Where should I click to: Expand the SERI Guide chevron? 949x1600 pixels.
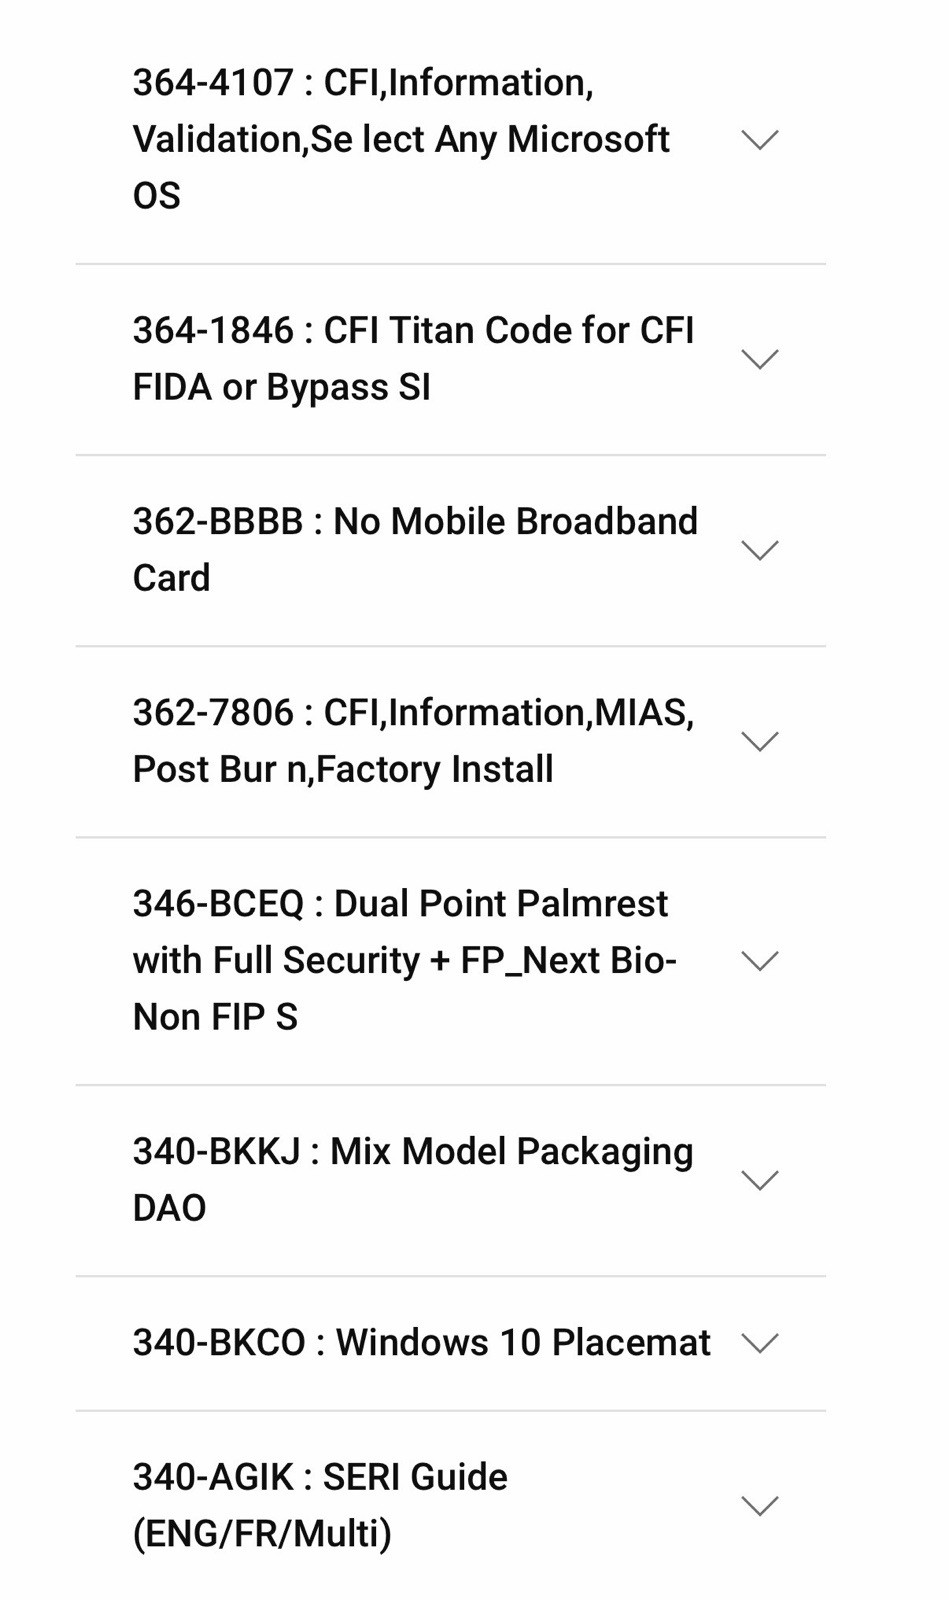click(760, 1506)
